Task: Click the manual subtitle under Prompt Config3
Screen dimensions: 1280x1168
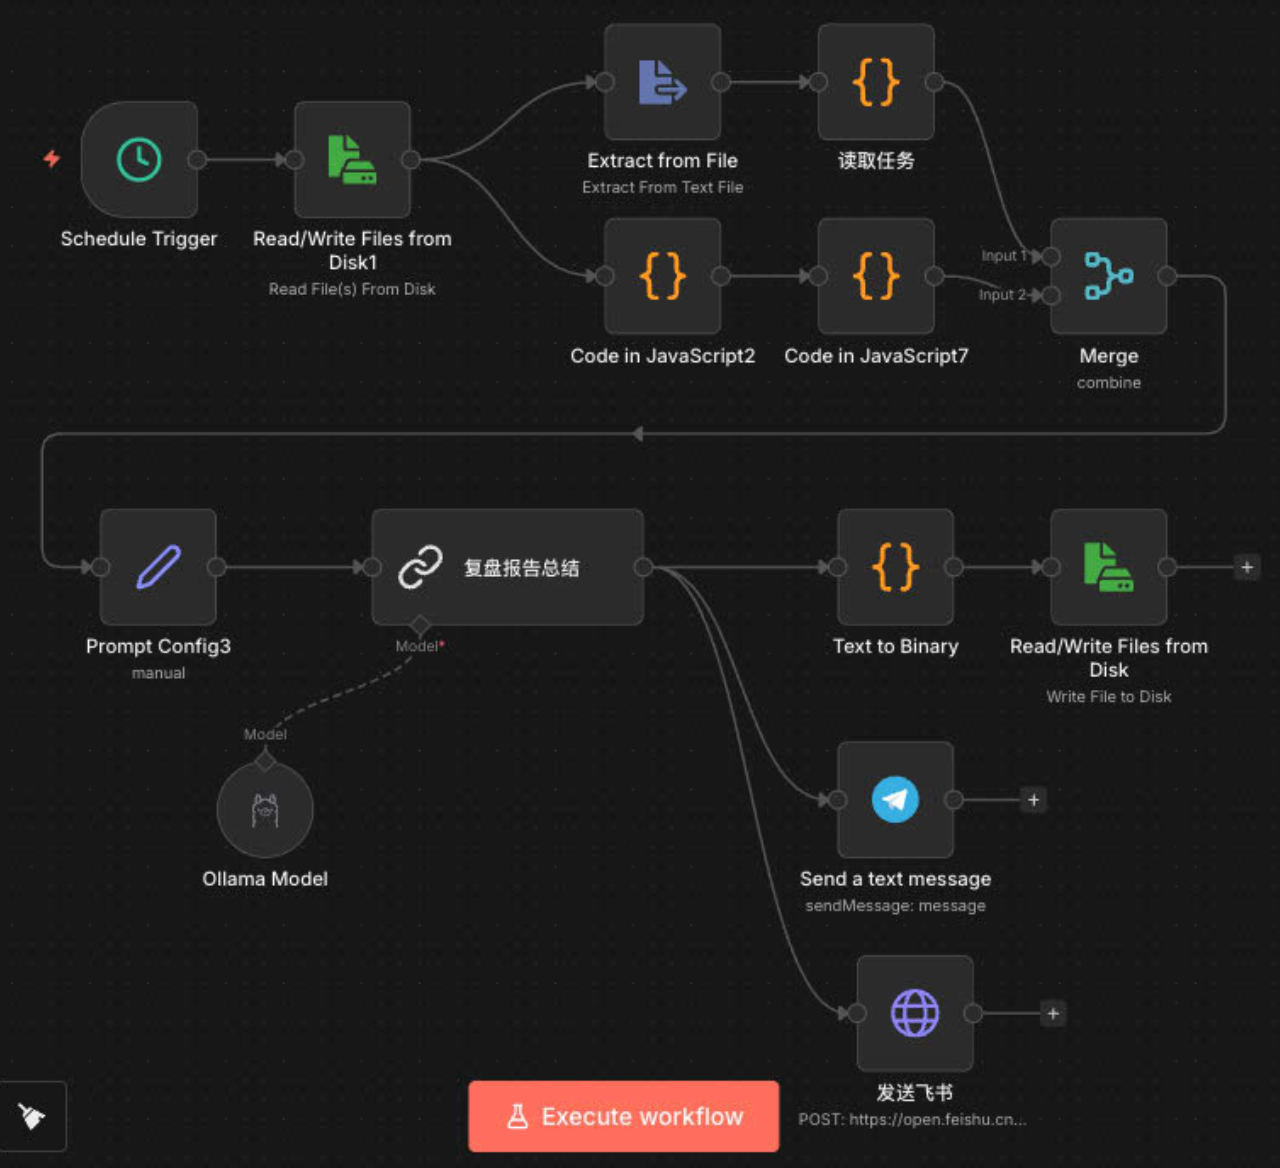Action: 158,673
